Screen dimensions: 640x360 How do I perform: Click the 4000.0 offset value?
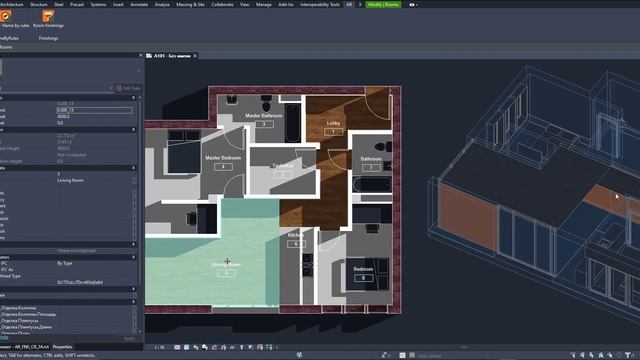click(x=63, y=116)
